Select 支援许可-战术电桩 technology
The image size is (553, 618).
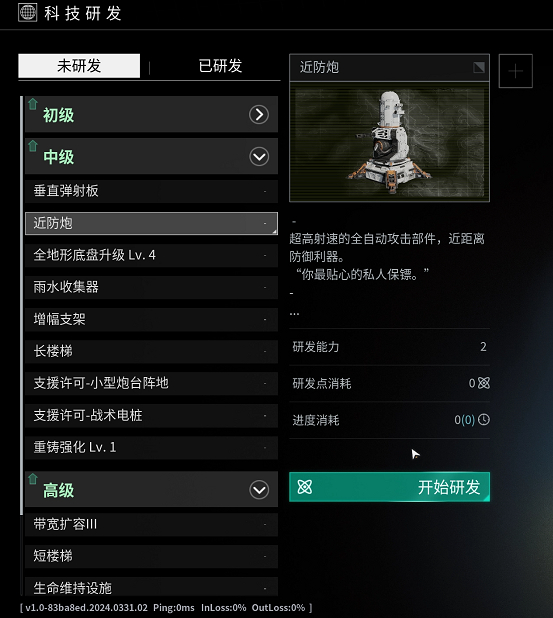[x=151, y=415]
